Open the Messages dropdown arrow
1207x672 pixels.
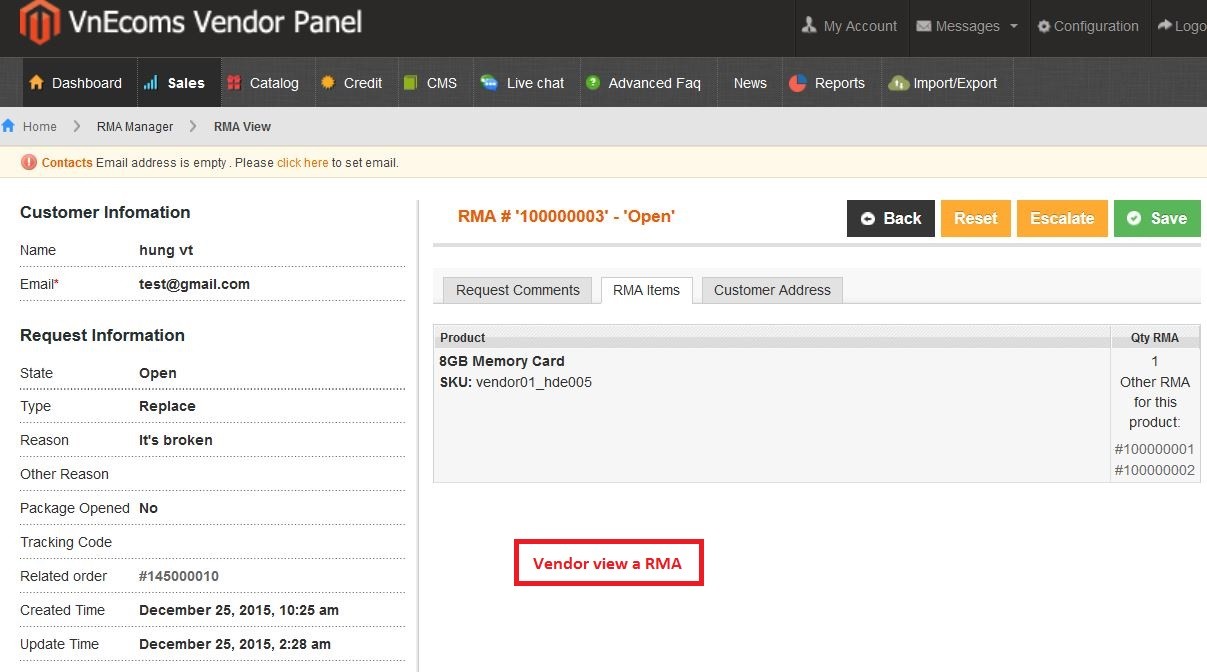(x=1013, y=26)
